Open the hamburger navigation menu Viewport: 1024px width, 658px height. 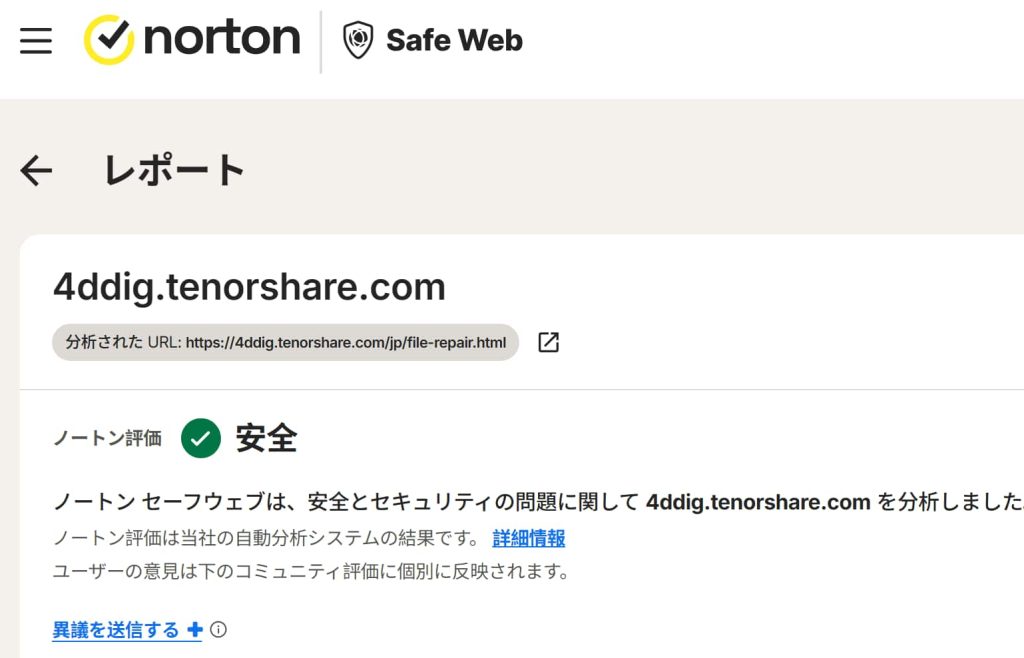[34, 39]
